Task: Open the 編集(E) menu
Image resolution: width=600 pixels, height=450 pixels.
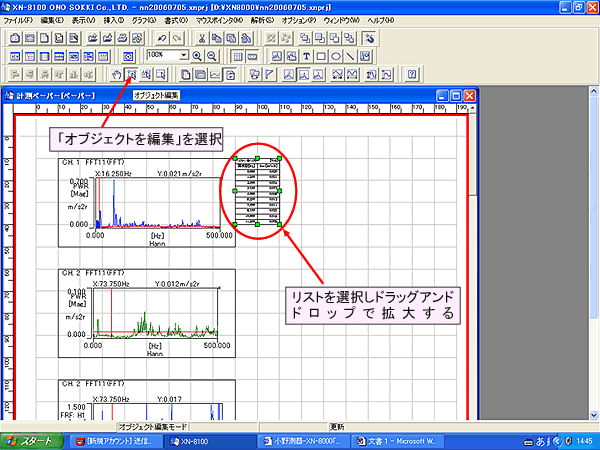Action: tap(52, 20)
